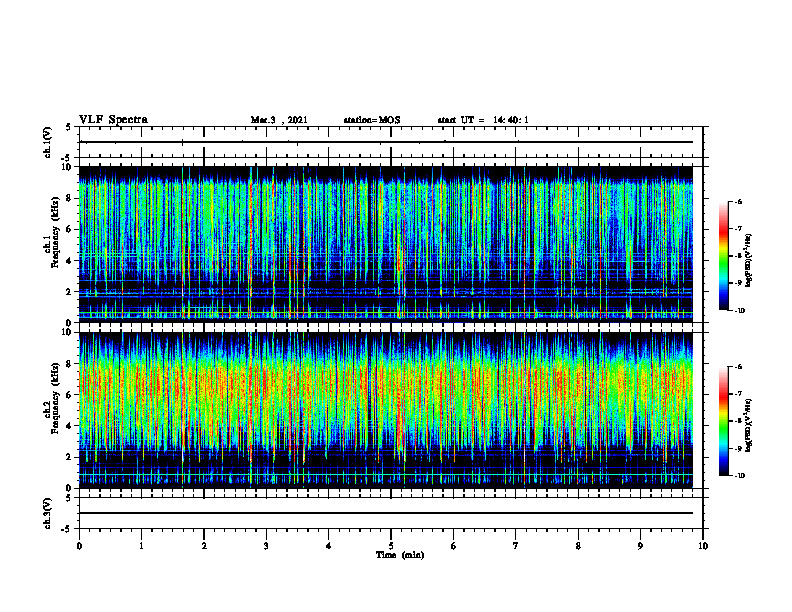792x612 pixels.
Task: Click the ch.1 PSD color bar
Action: click(723, 256)
